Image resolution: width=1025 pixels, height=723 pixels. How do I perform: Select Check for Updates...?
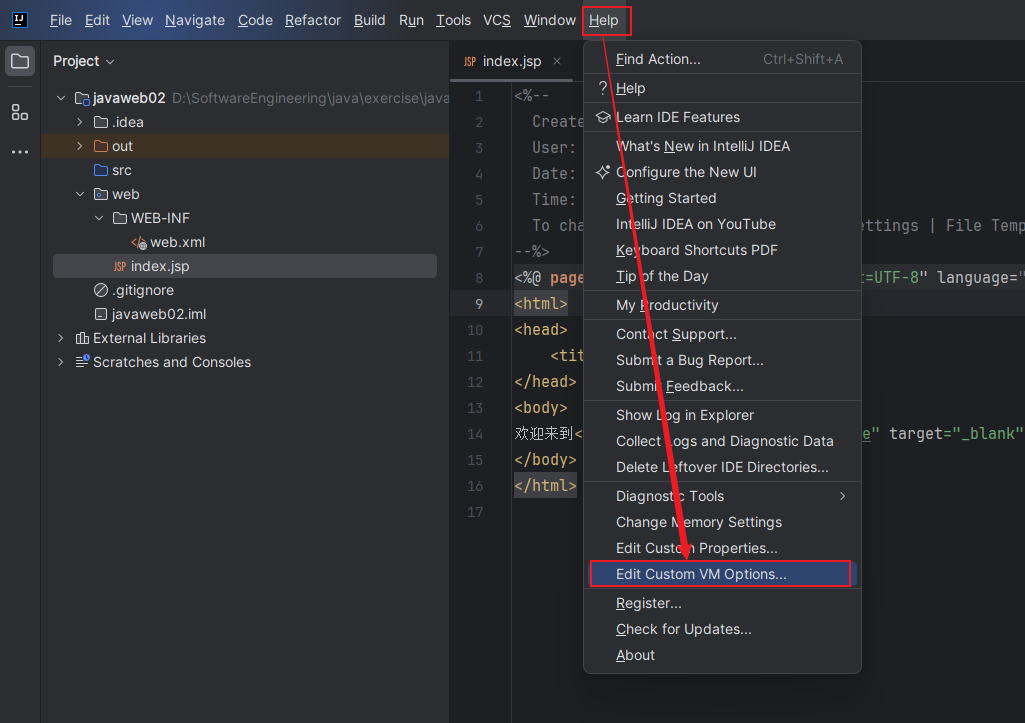click(722, 630)
